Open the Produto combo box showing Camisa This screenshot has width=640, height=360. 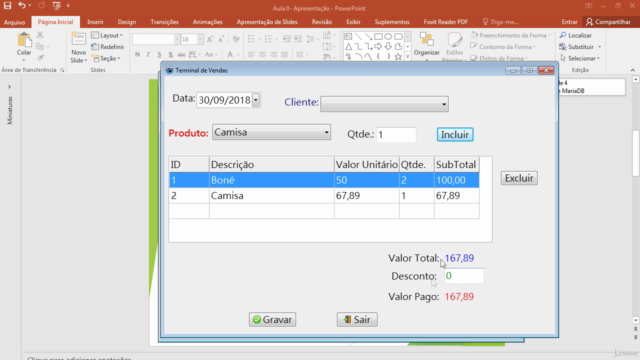271,132
